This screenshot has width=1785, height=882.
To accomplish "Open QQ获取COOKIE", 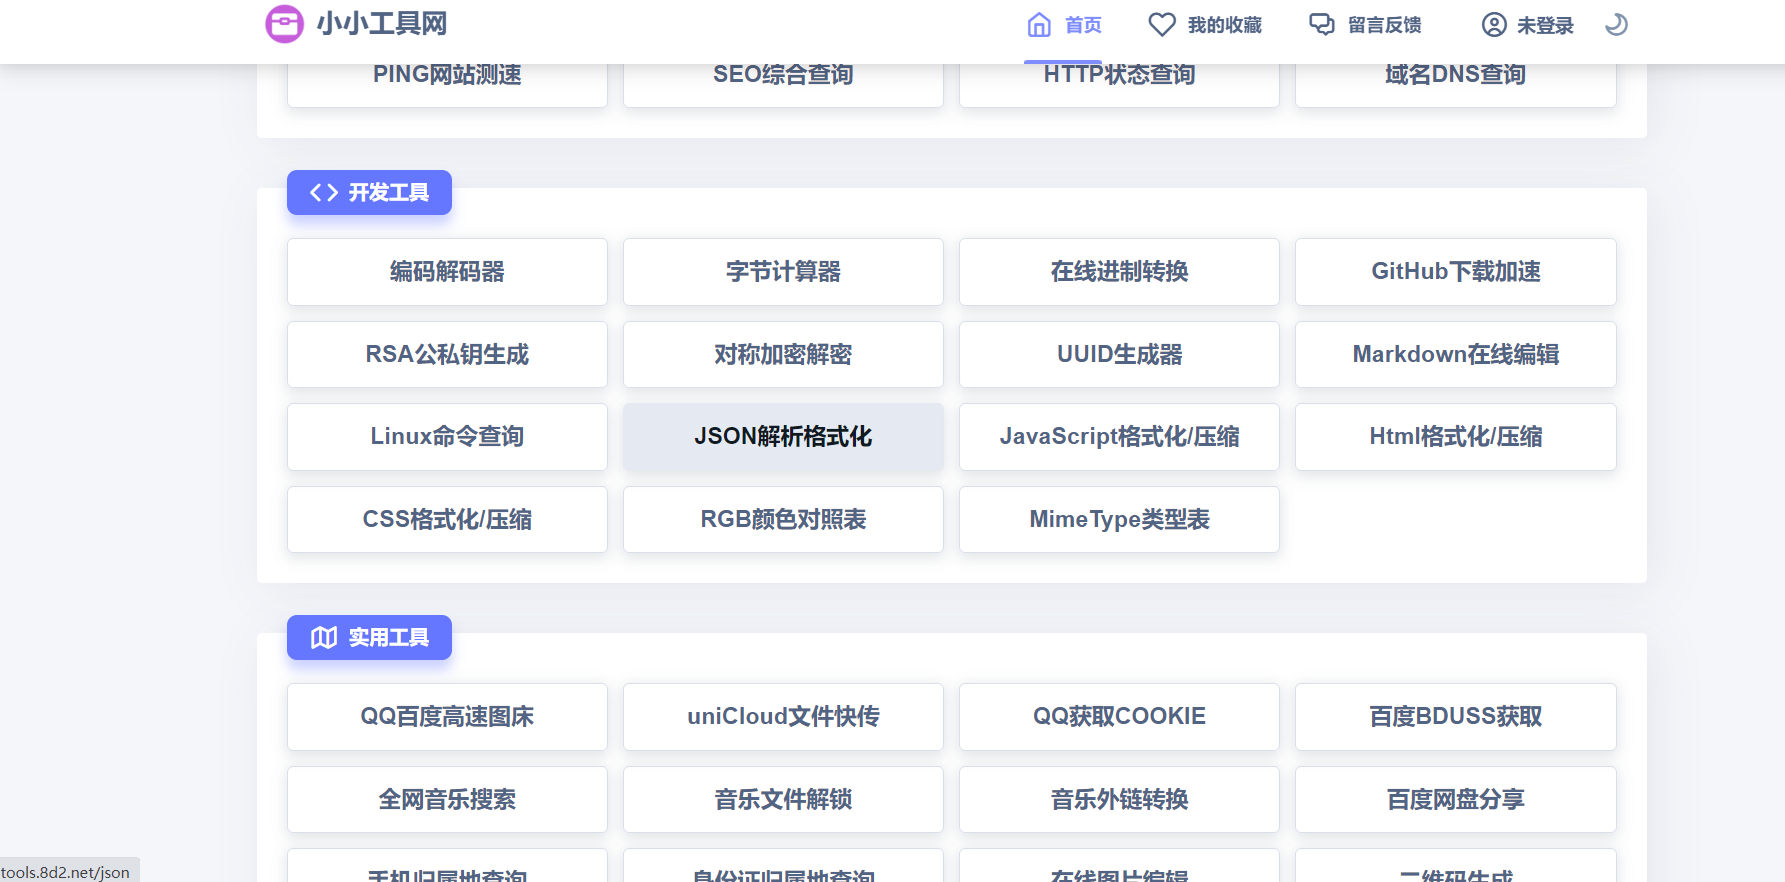I will point(1119,717).
